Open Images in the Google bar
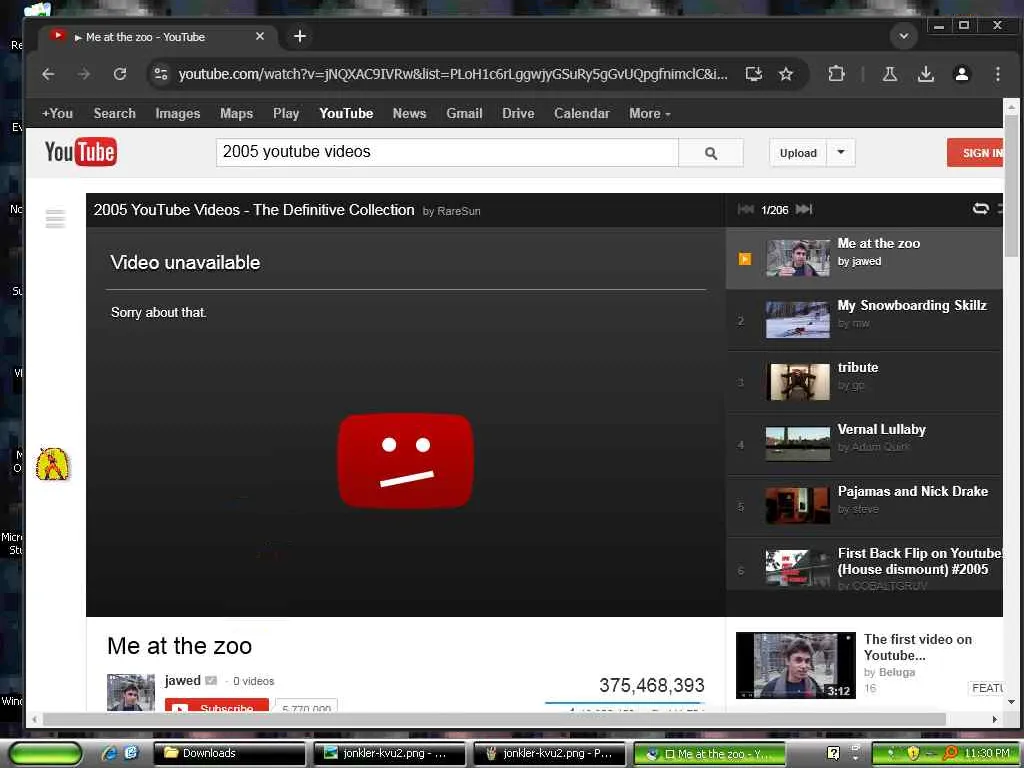1024x768 pixels. tap(178, 114)
